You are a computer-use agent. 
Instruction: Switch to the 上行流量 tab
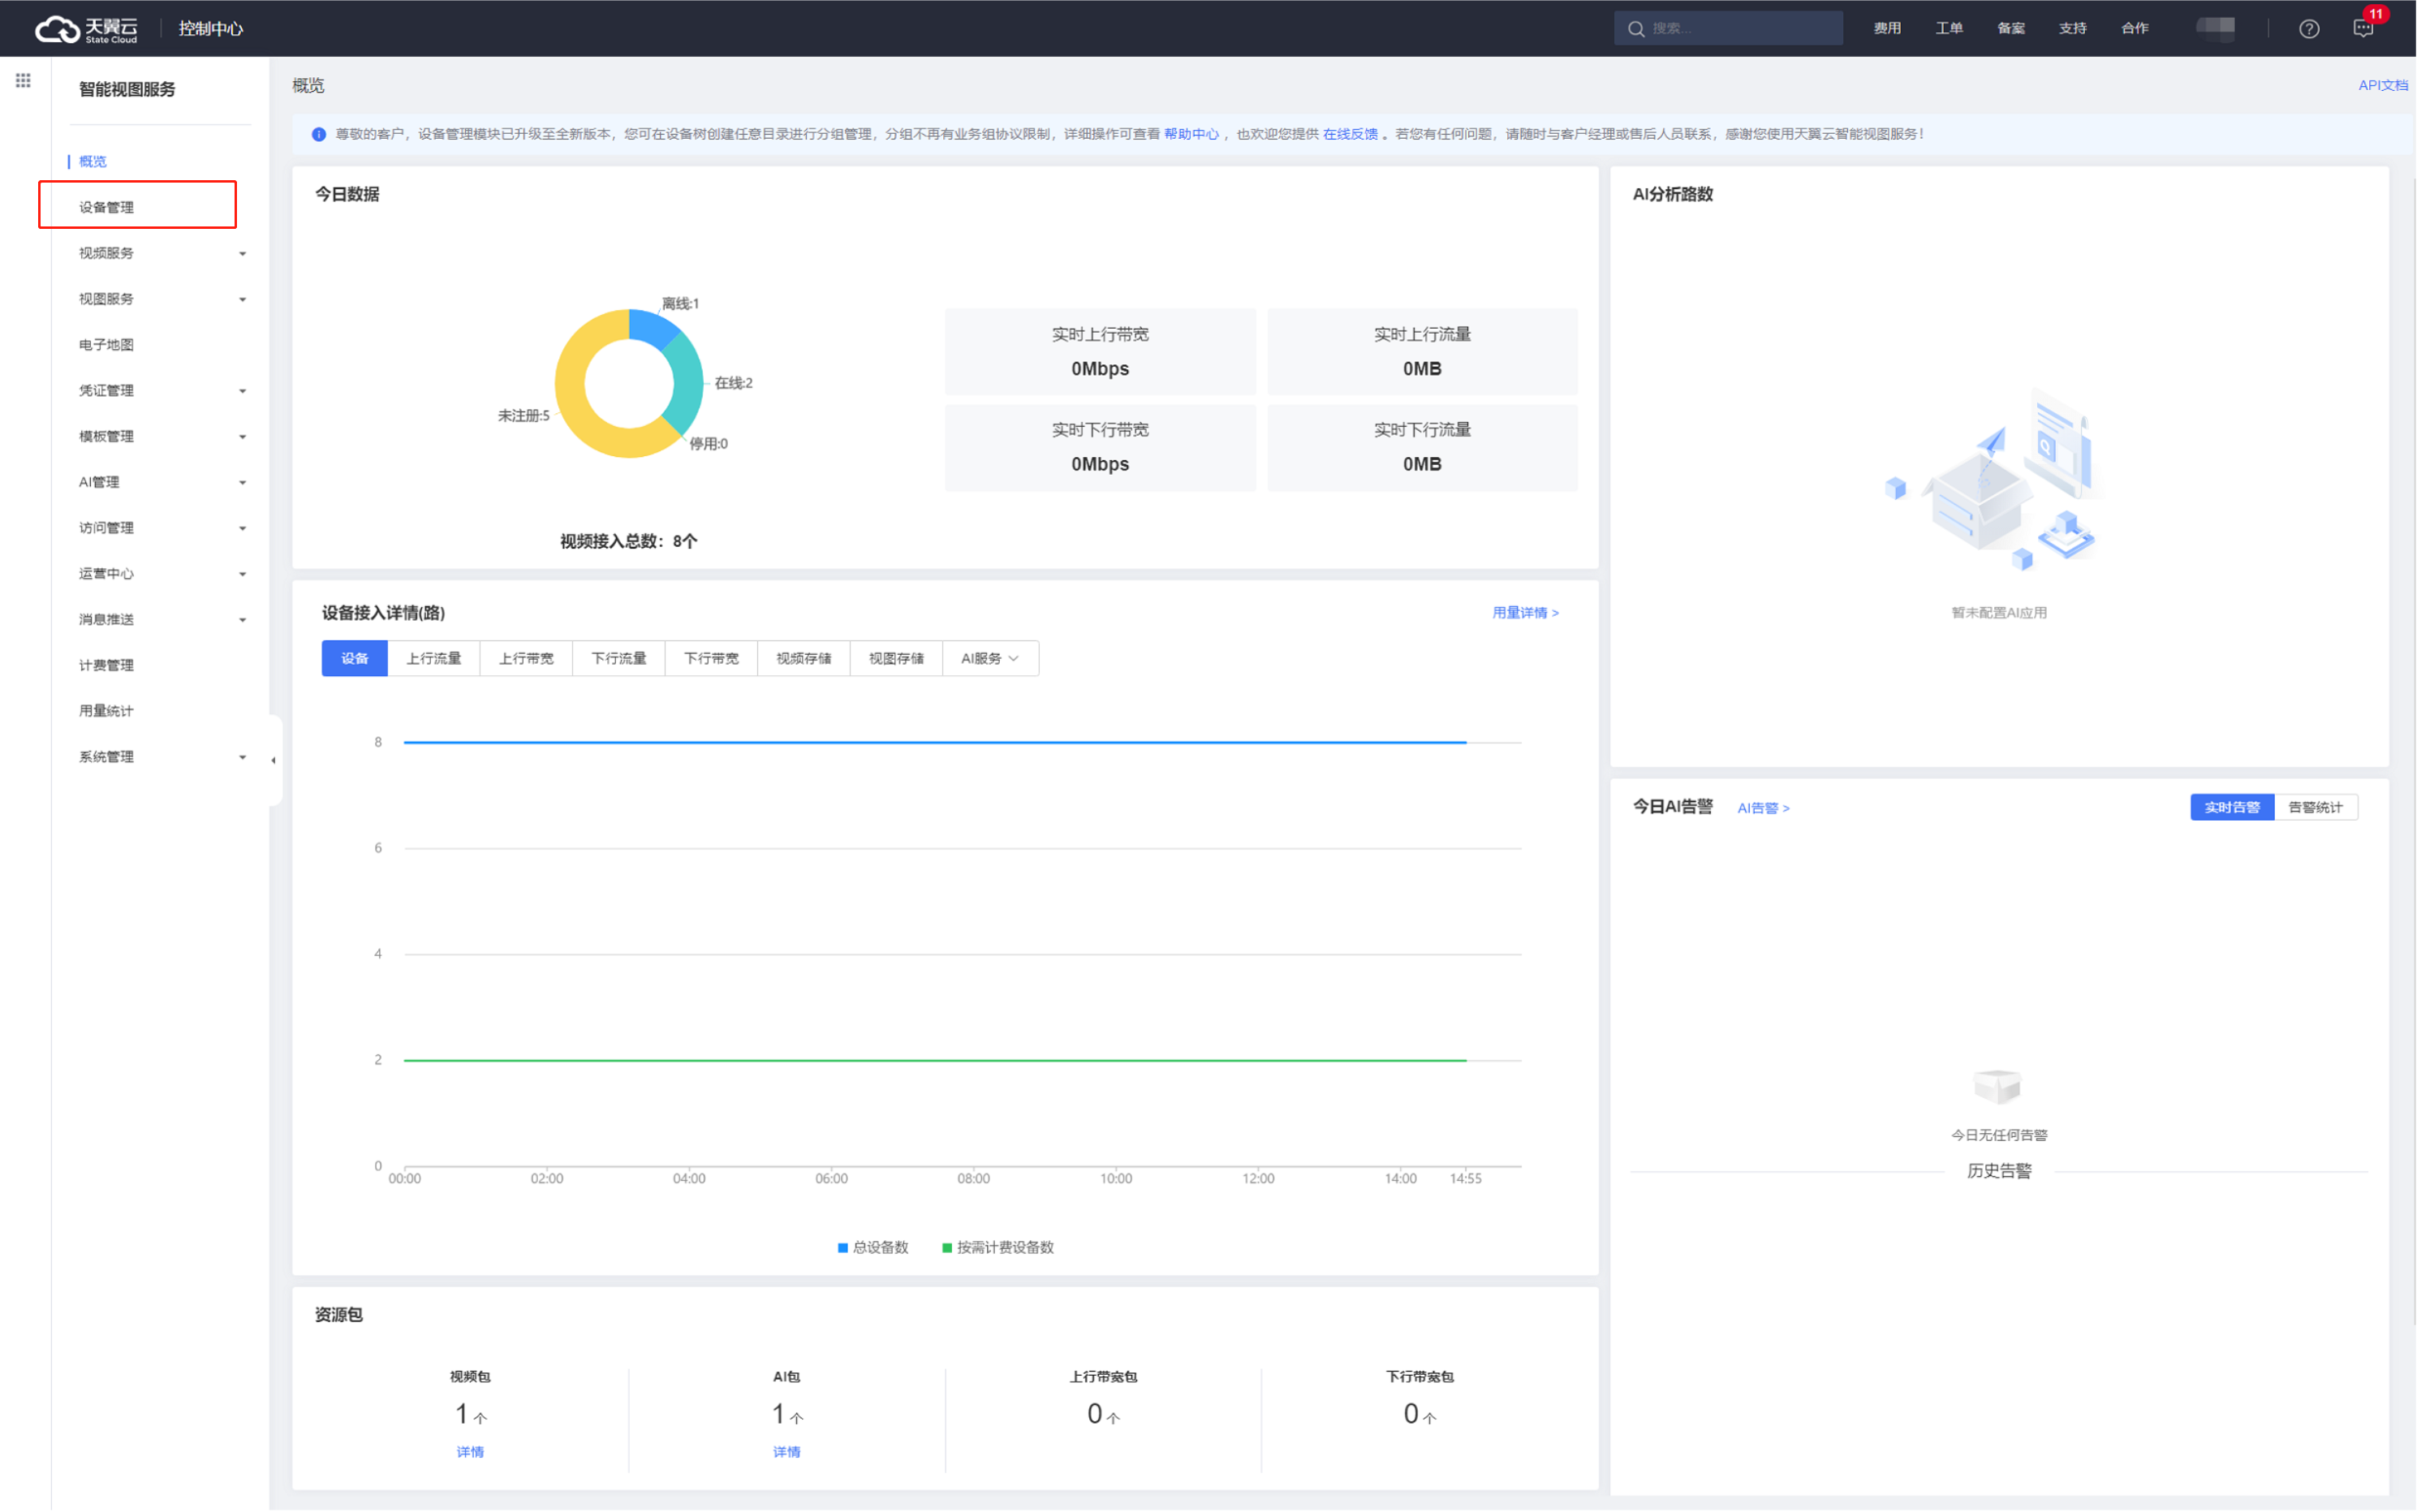tap(434, 658)
